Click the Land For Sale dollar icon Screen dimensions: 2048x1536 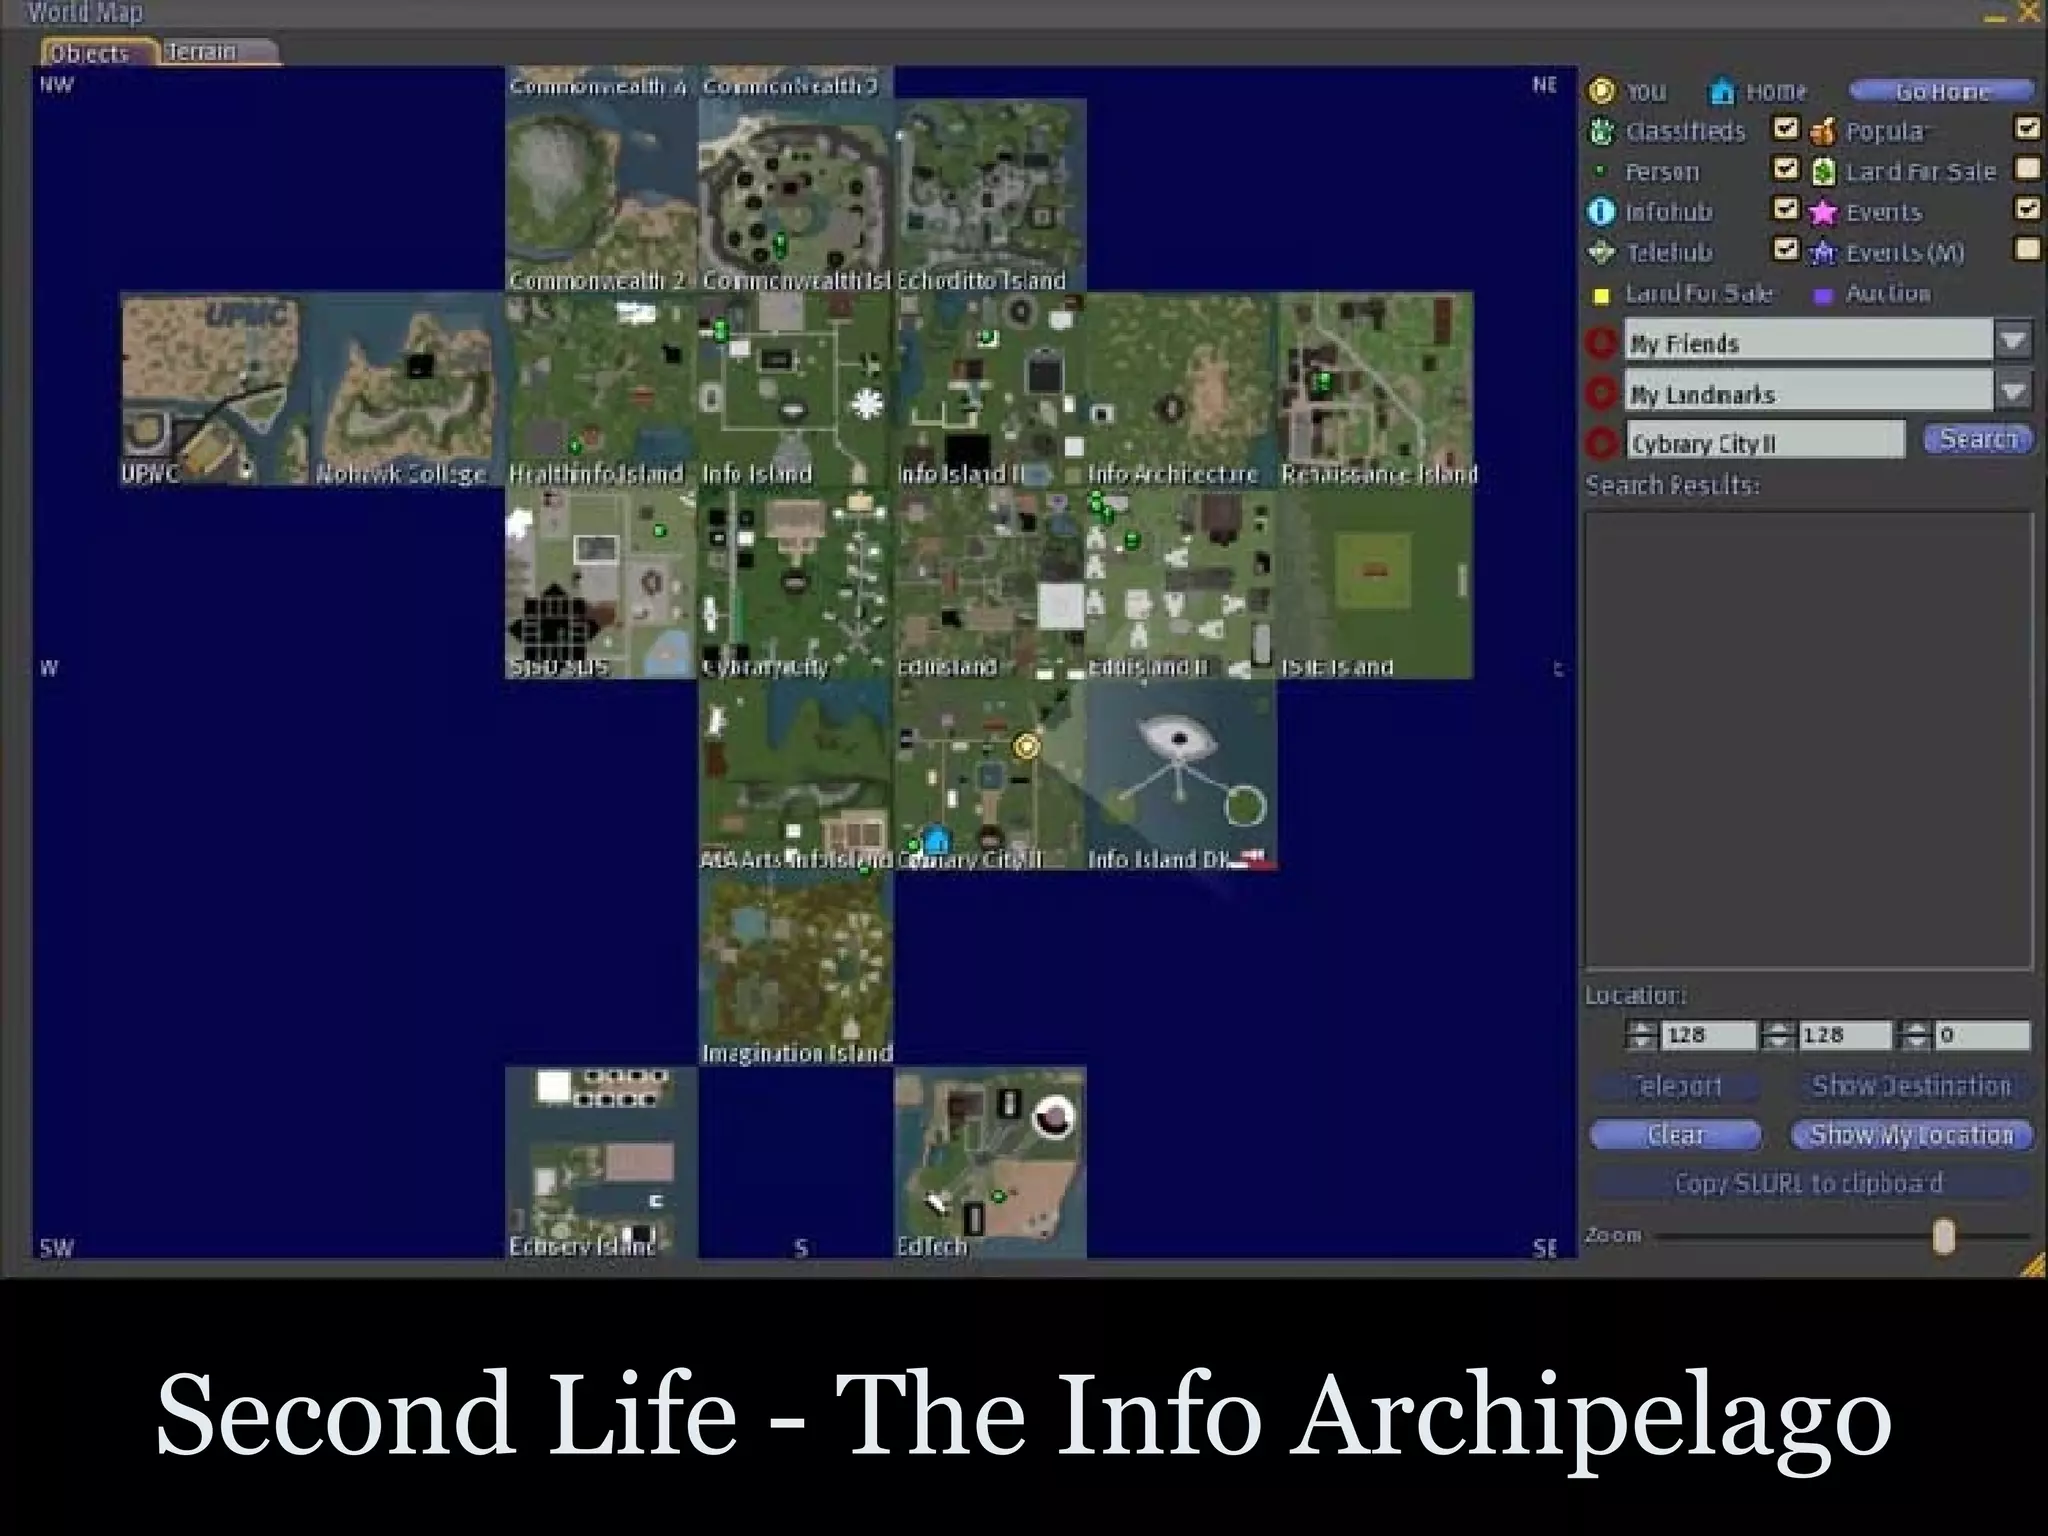[1824, 171]
